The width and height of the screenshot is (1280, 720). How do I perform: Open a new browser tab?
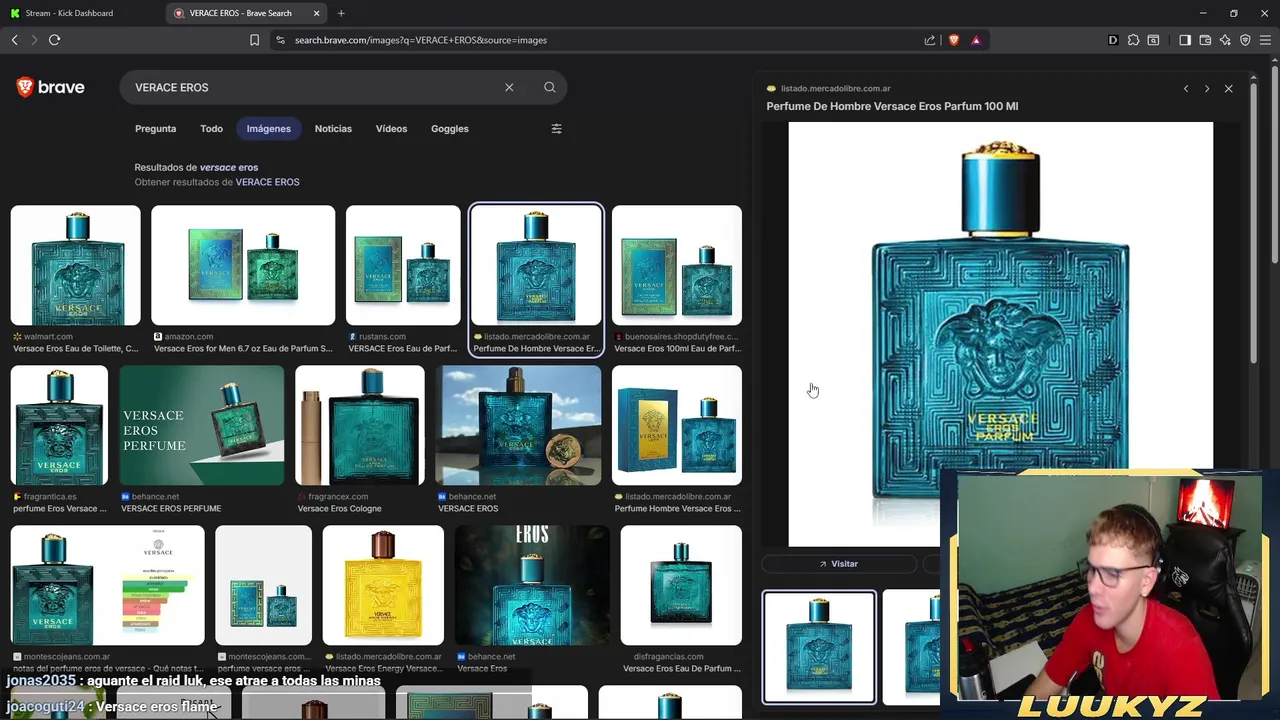341,13
